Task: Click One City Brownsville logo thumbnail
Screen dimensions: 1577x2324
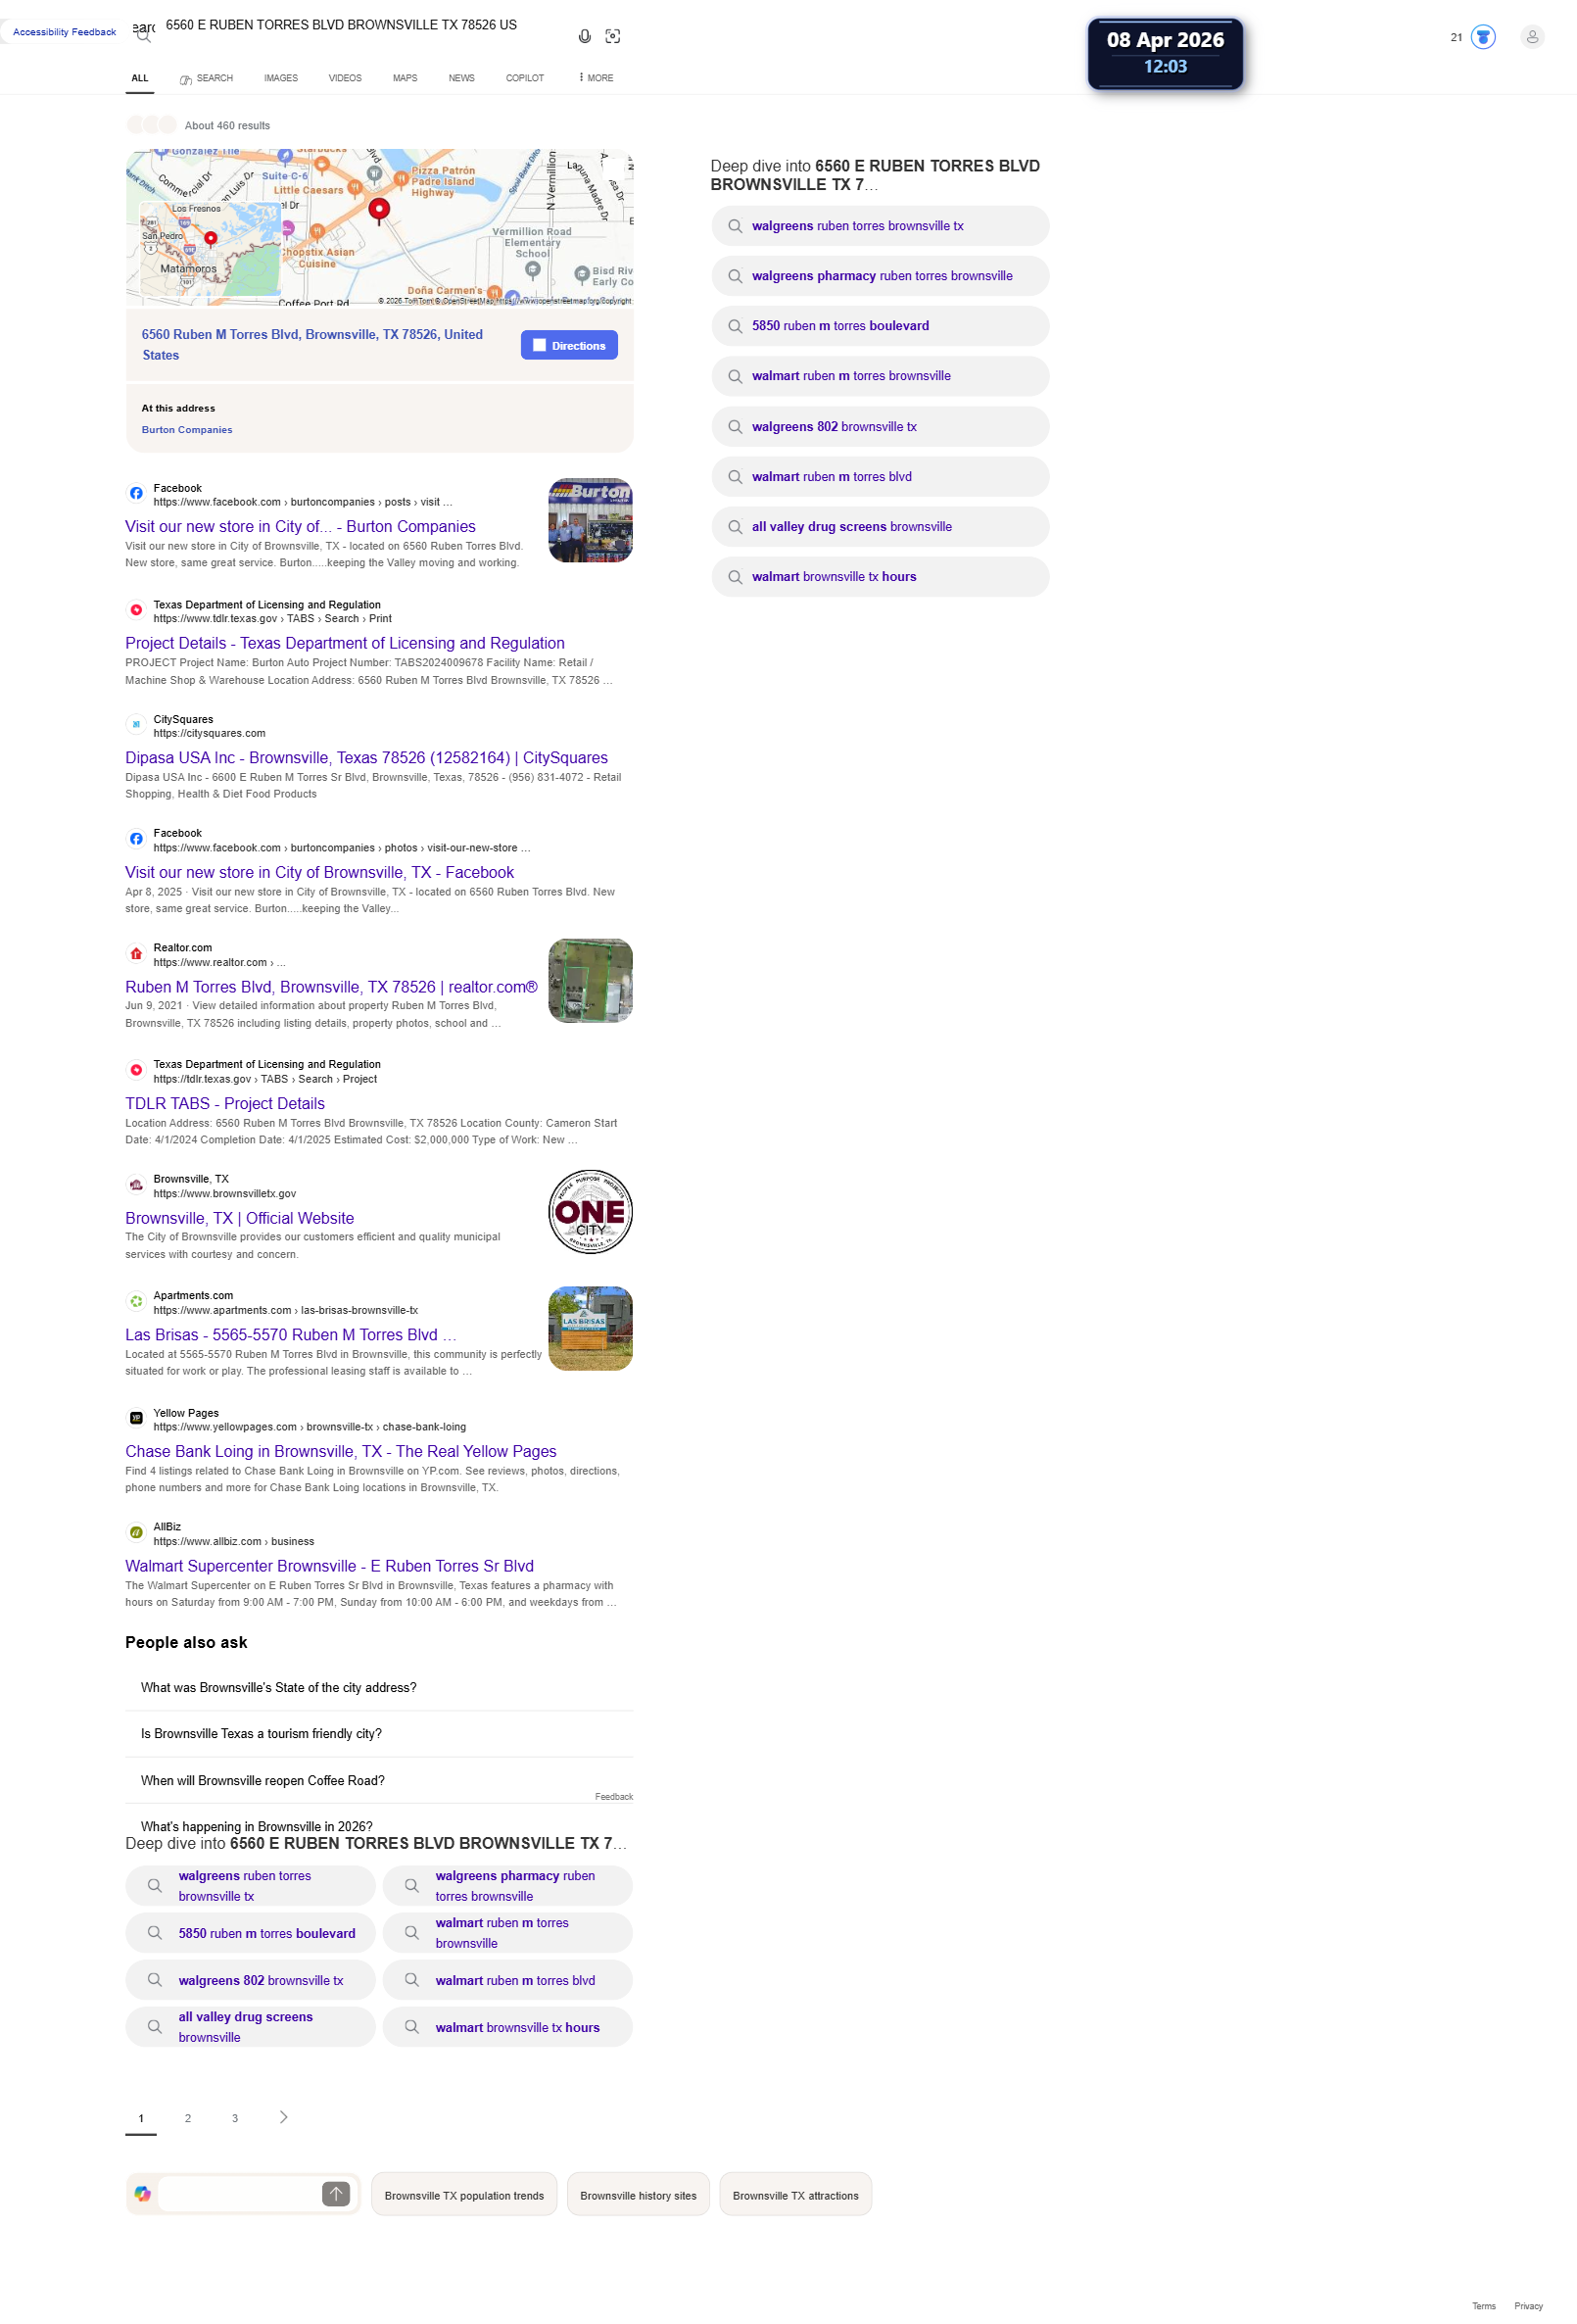Action: [590, 1212]
